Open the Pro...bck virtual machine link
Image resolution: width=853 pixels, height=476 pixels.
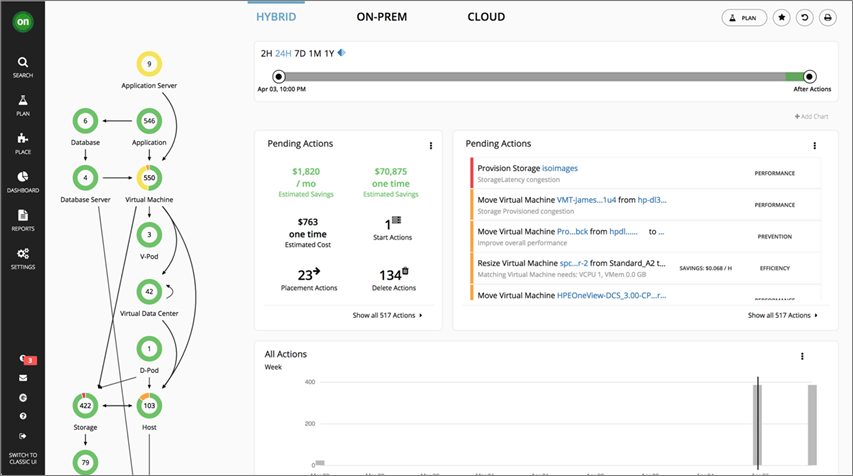pyautogui.click(x=572, y=231)
